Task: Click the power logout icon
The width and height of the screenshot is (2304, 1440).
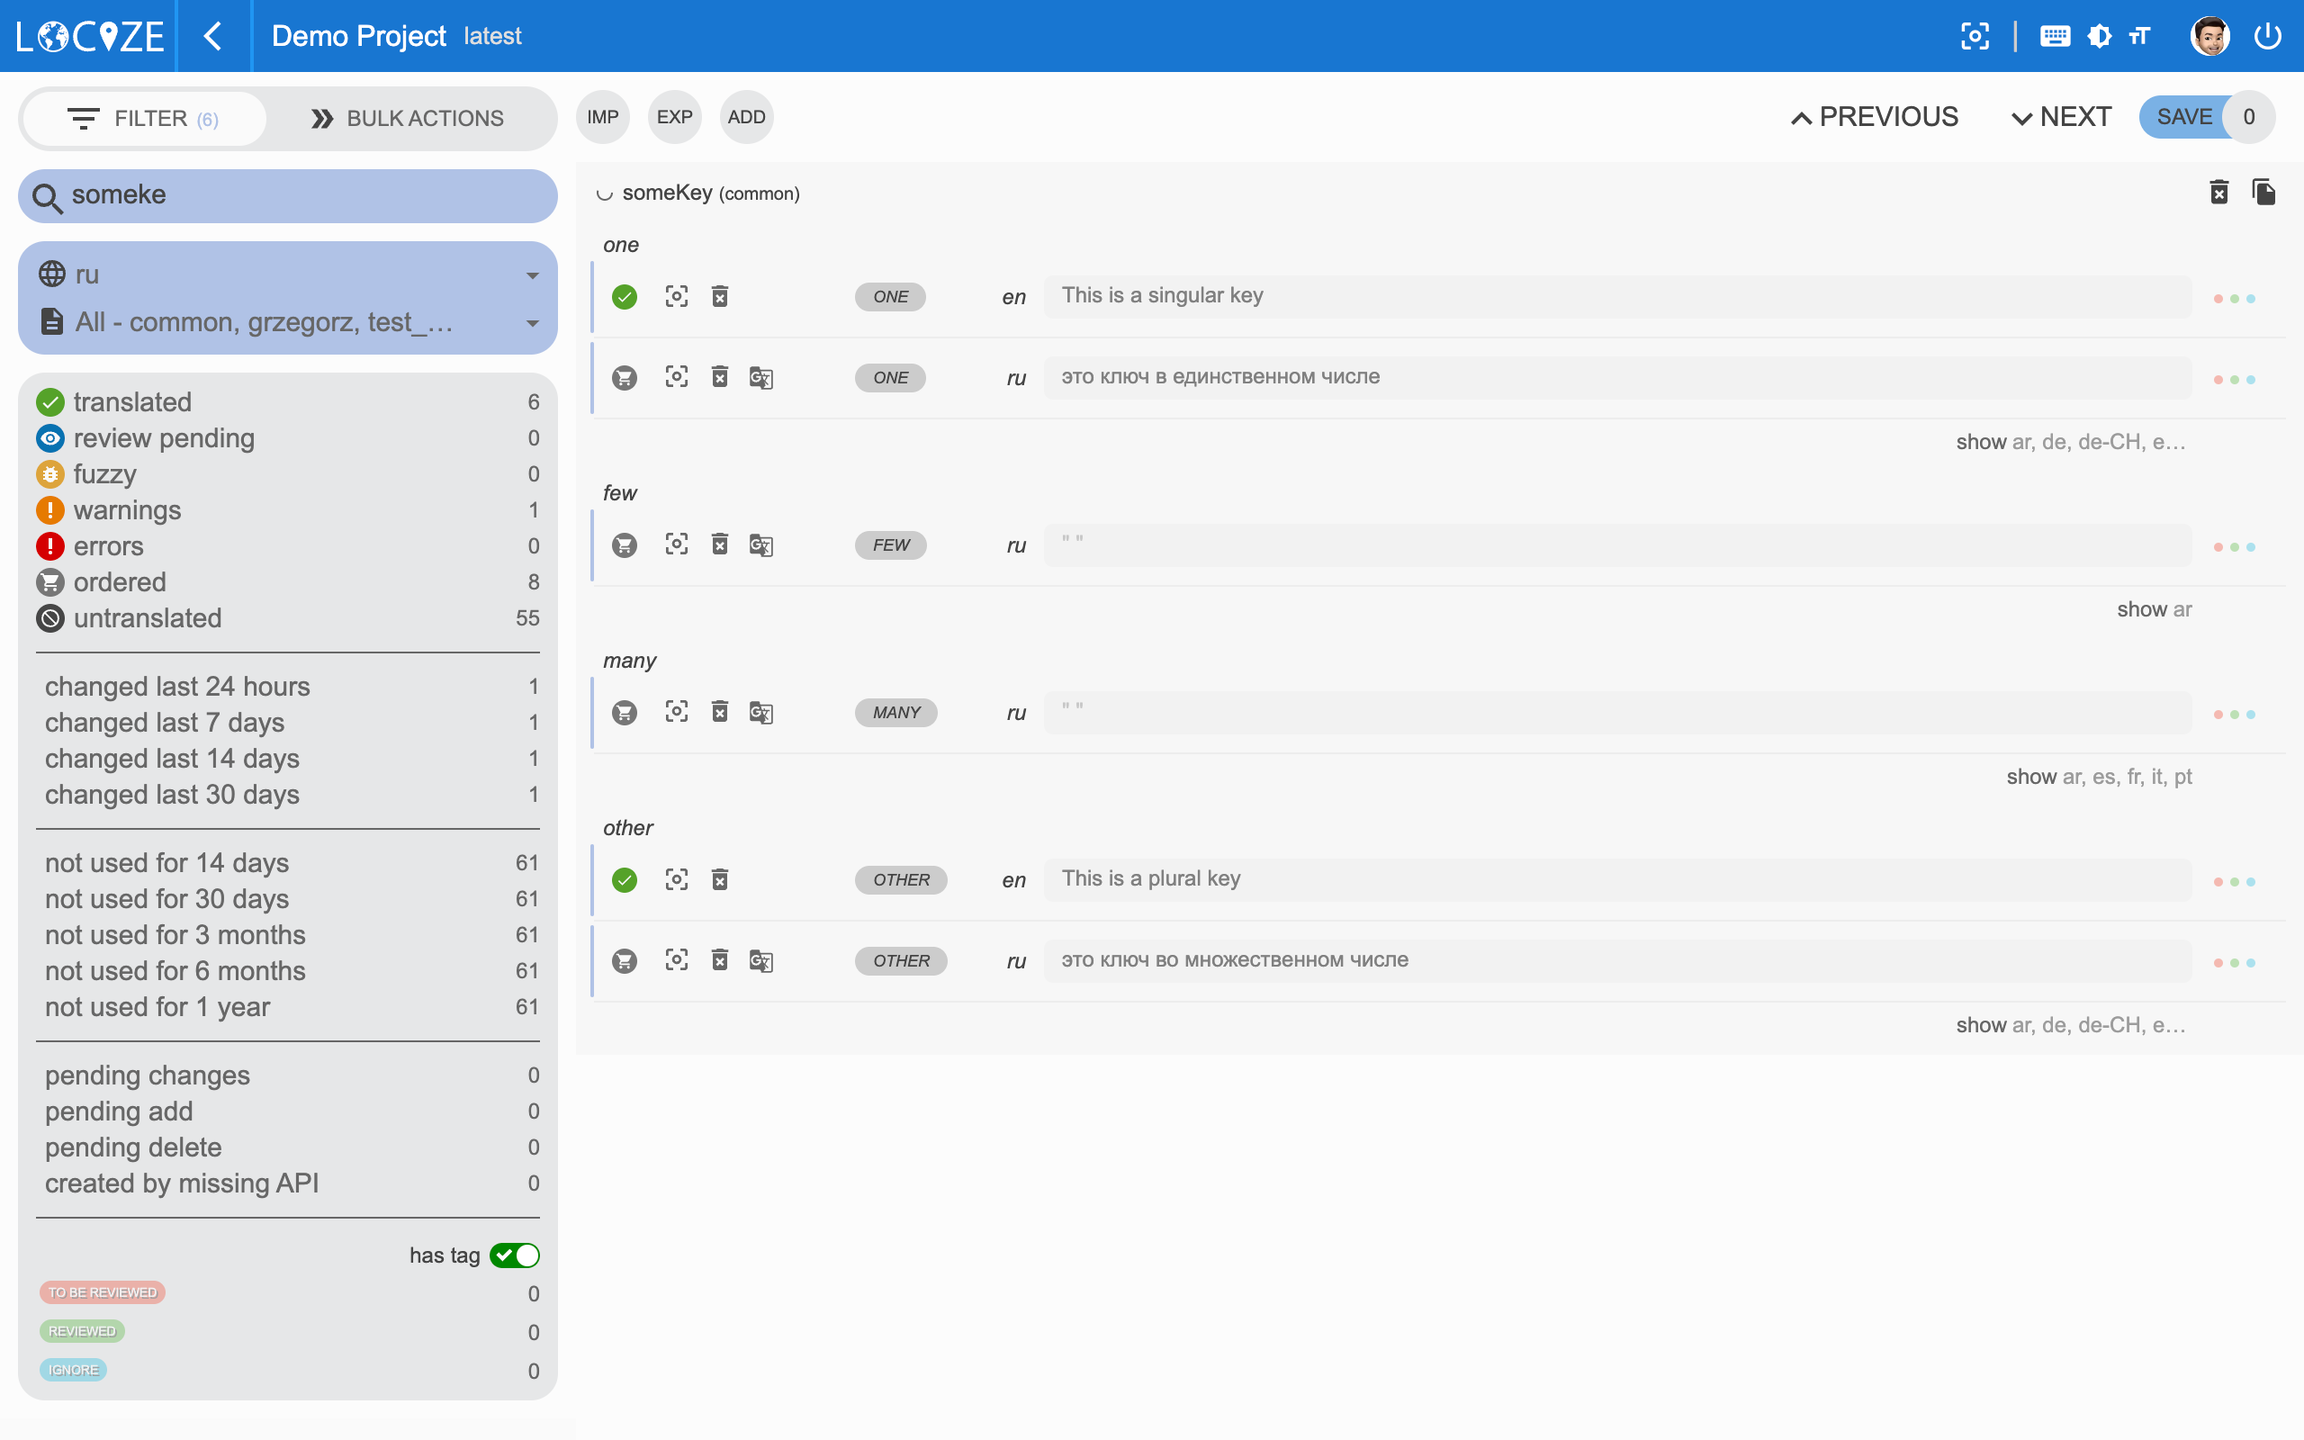Action: click(2267, 36)
